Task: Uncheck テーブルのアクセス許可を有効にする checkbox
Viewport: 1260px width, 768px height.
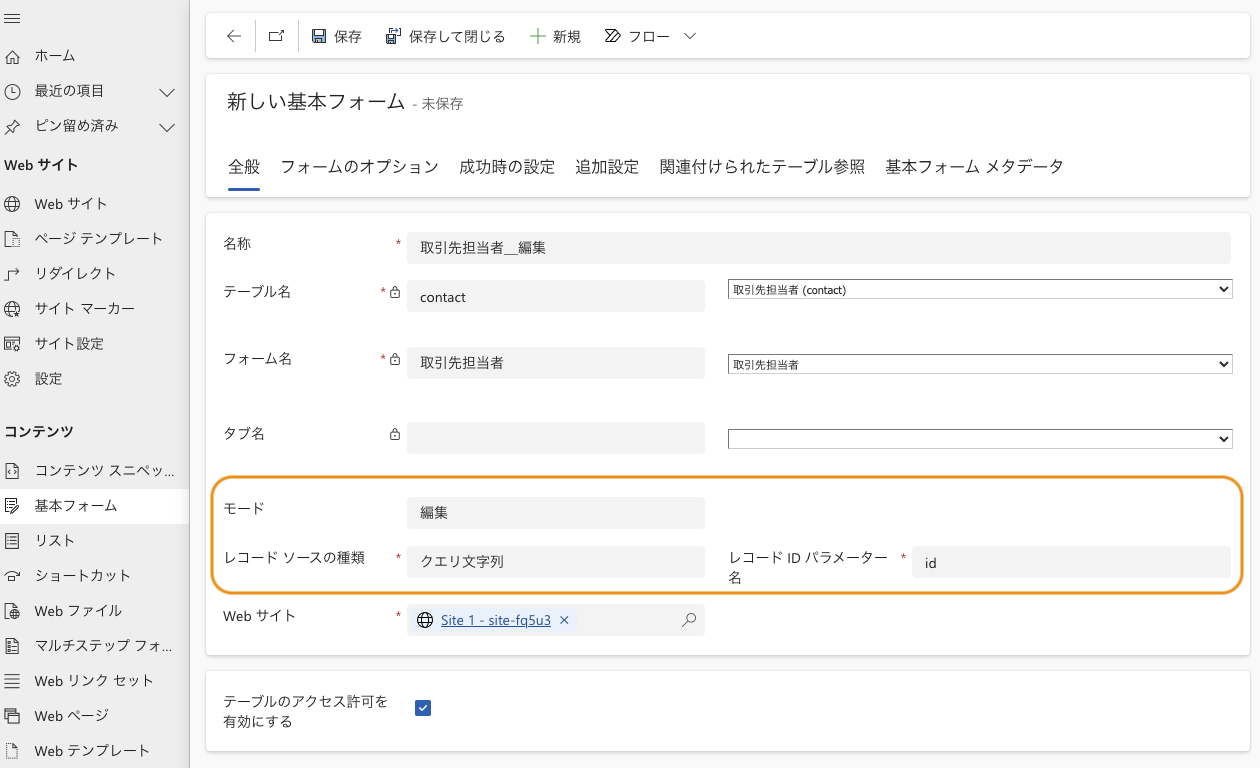Action: coord(423,708)
